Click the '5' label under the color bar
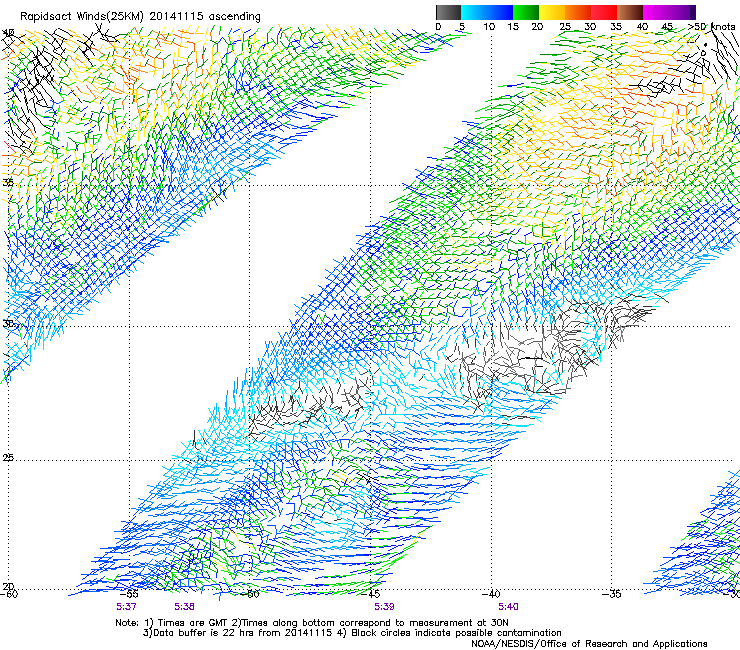The width and height of the screenshot is (740, 650). click(462, 26)
